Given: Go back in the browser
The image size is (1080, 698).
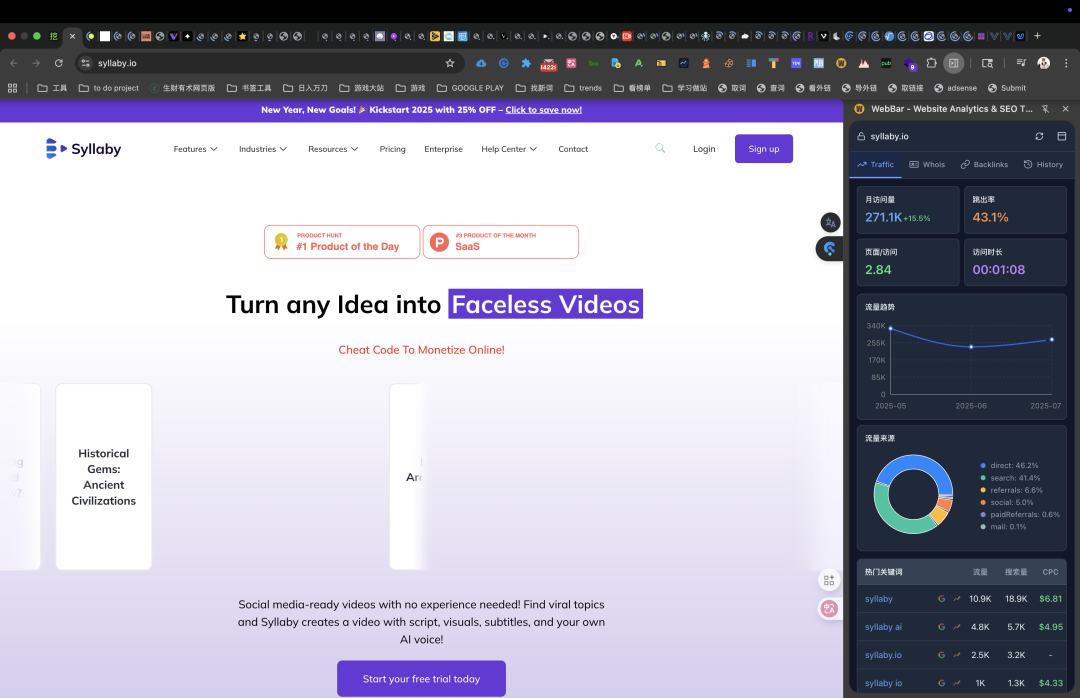Looking at the screenshot, I should click(14, 63).
